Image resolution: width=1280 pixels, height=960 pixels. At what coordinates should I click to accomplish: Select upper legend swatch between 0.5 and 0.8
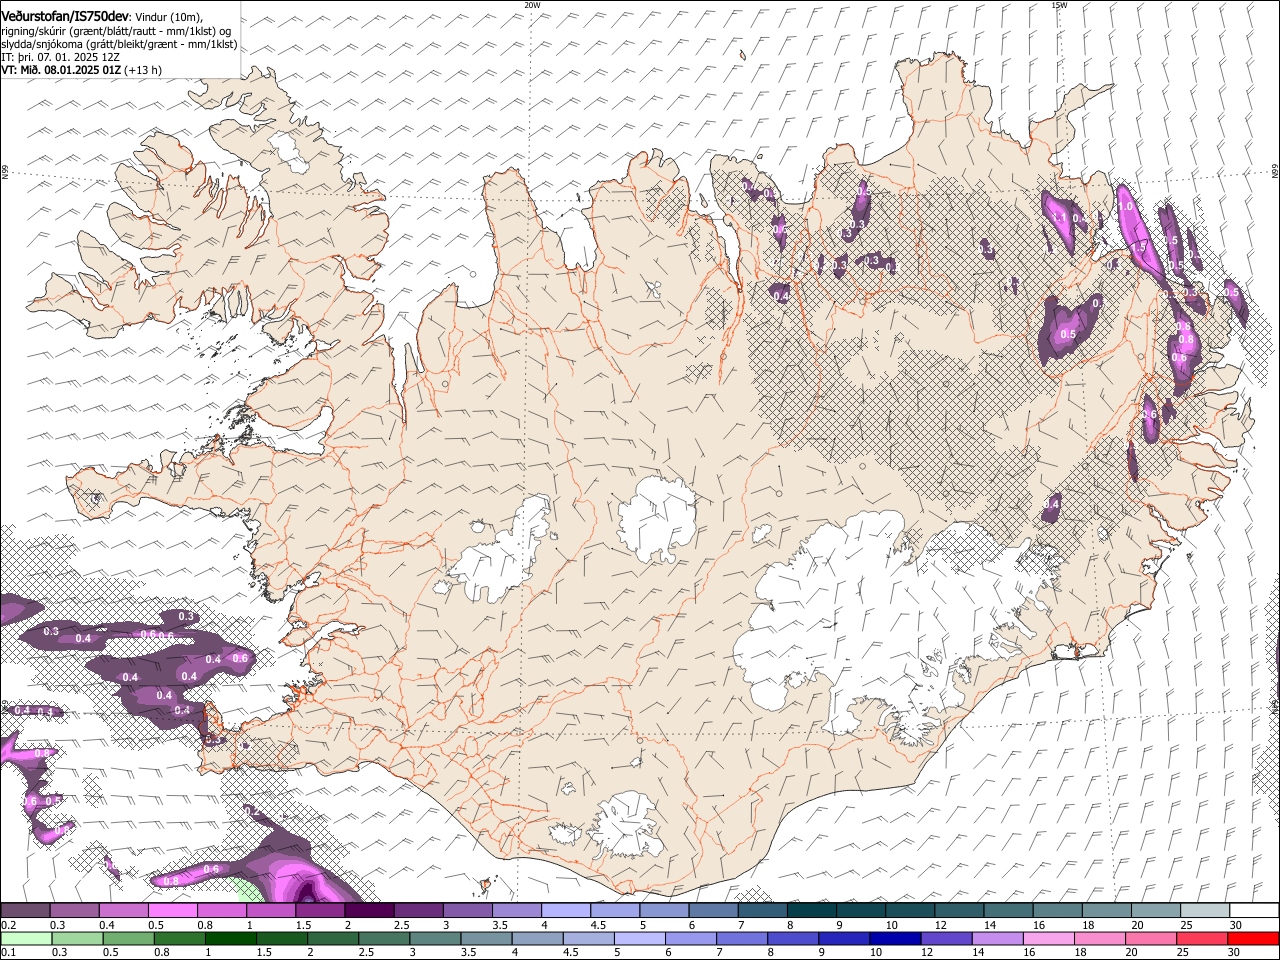coord(172,911)
